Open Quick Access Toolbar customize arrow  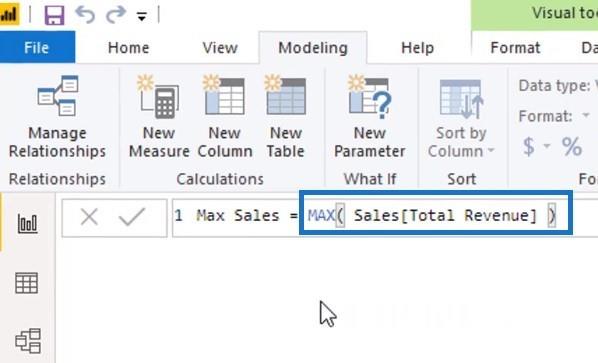[142, 16]
